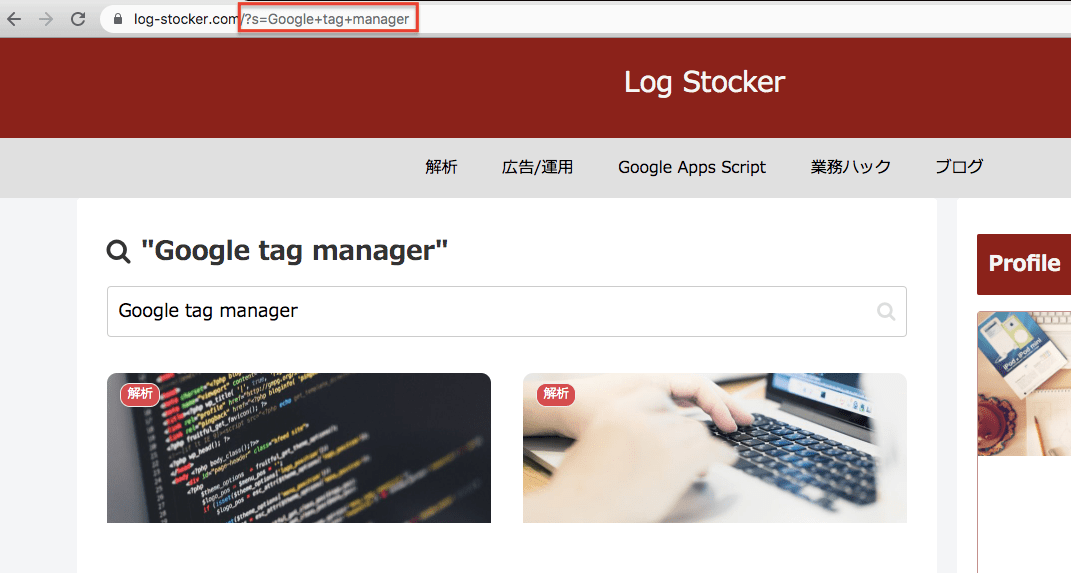Click the "Google tag manager" results heading

coord(294,251)
